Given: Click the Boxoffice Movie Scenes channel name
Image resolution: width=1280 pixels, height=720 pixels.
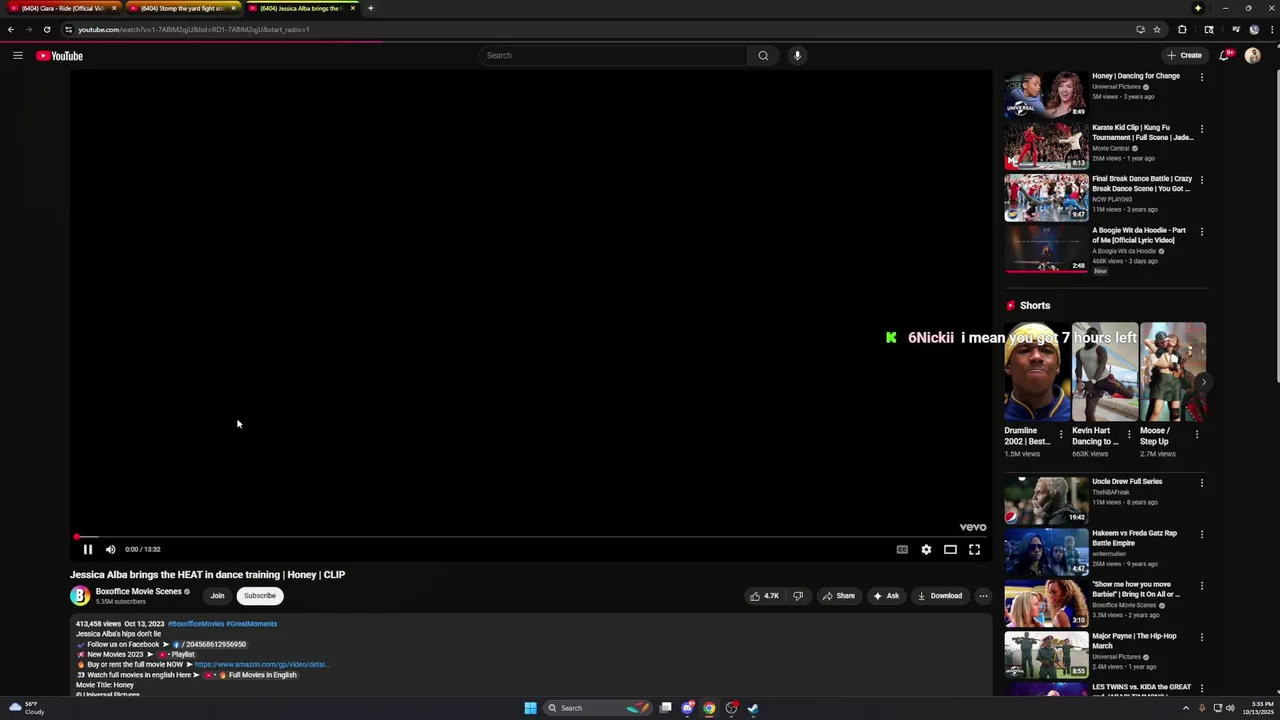Looking at the screenshot, I should [138, 591].
